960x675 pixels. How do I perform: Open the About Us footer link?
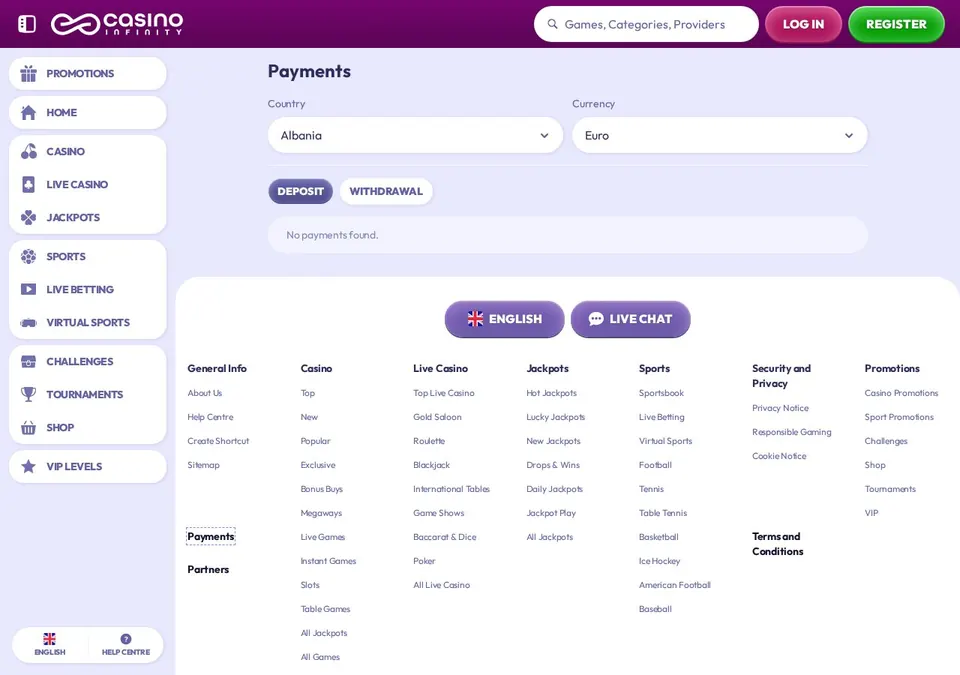click(x=204, y=393)
